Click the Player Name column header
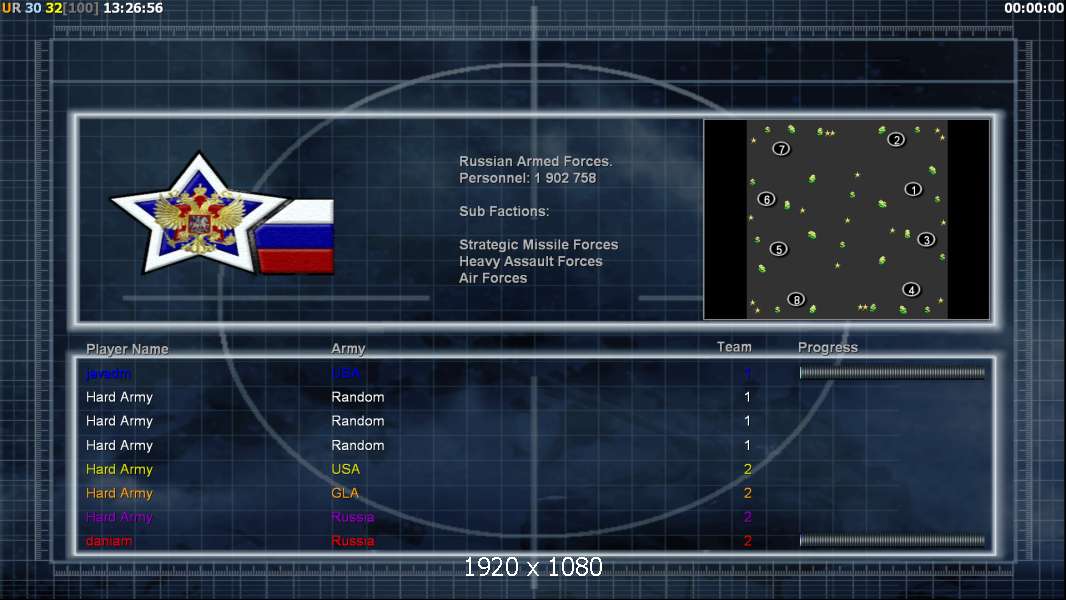 (x=127, y=349)
